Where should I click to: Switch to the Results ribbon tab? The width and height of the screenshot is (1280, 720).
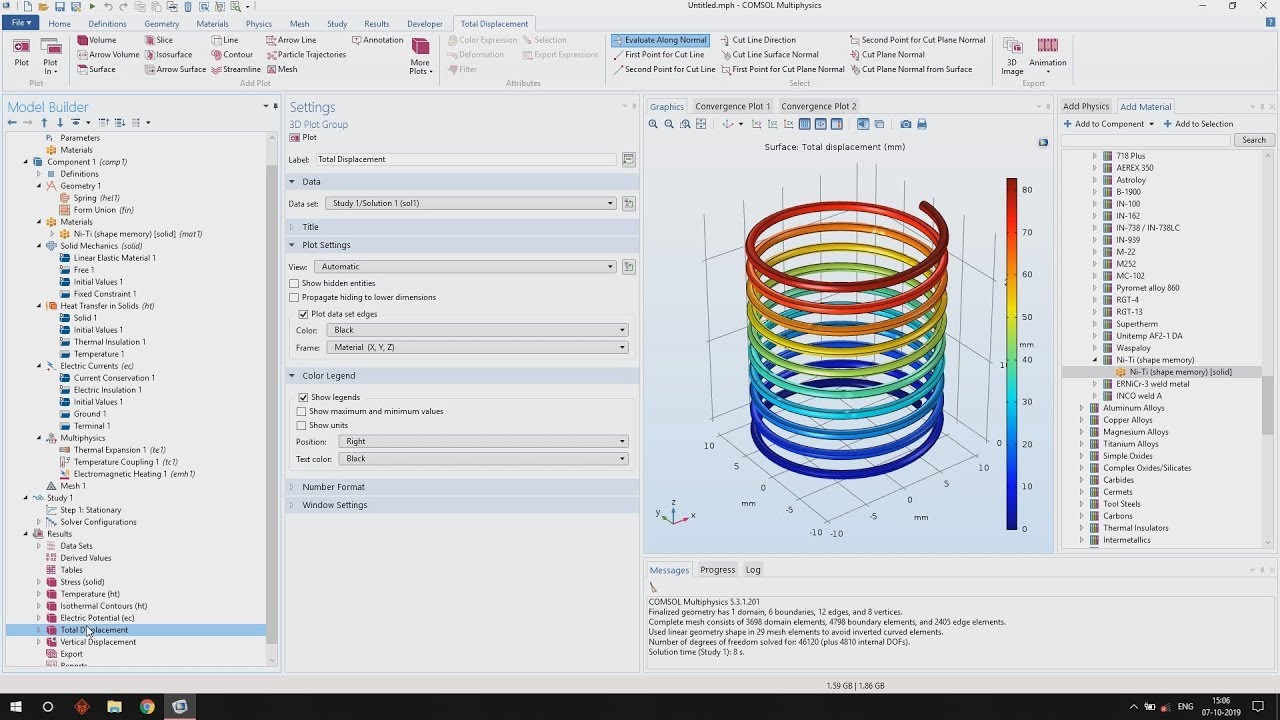377,24
